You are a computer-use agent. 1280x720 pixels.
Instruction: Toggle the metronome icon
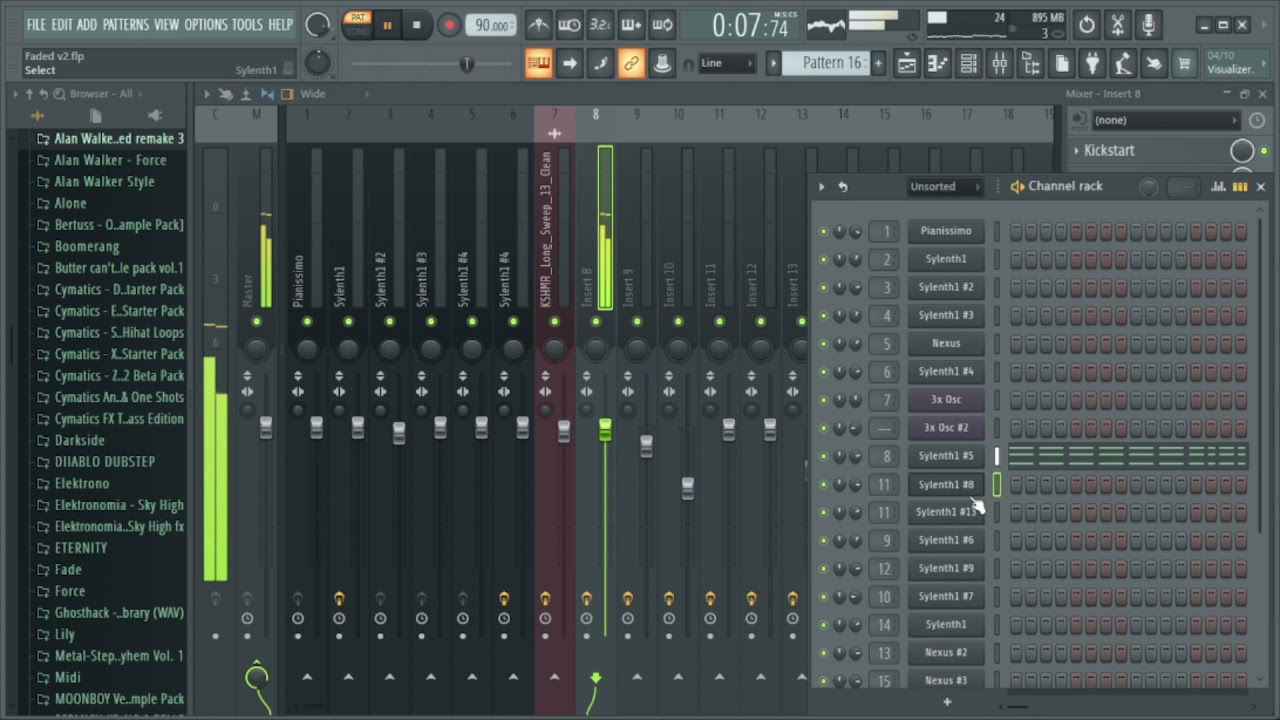coord(538,25)
